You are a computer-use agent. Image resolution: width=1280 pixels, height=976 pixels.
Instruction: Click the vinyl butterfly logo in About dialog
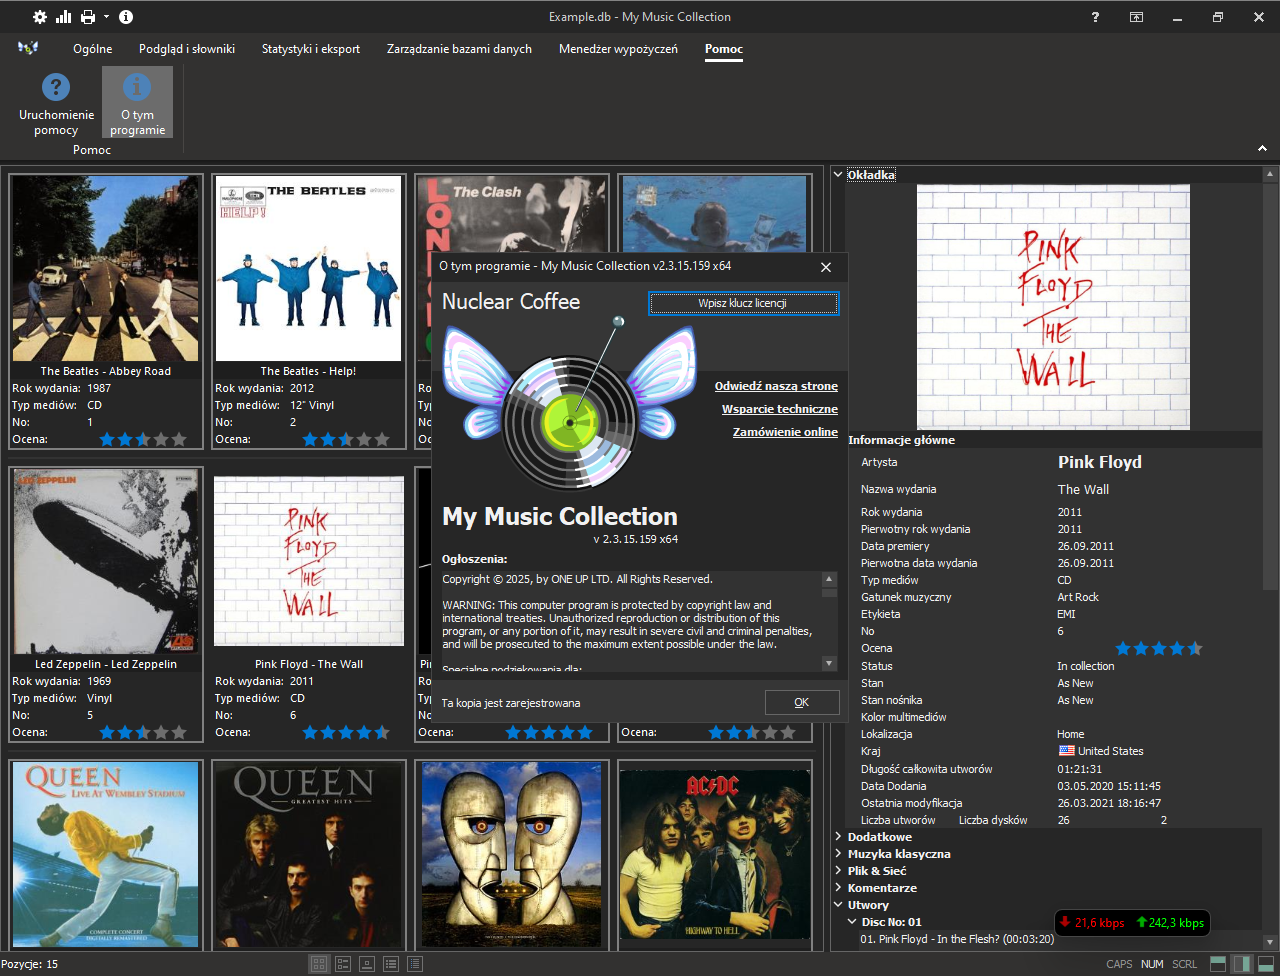[x=570, y=405]
